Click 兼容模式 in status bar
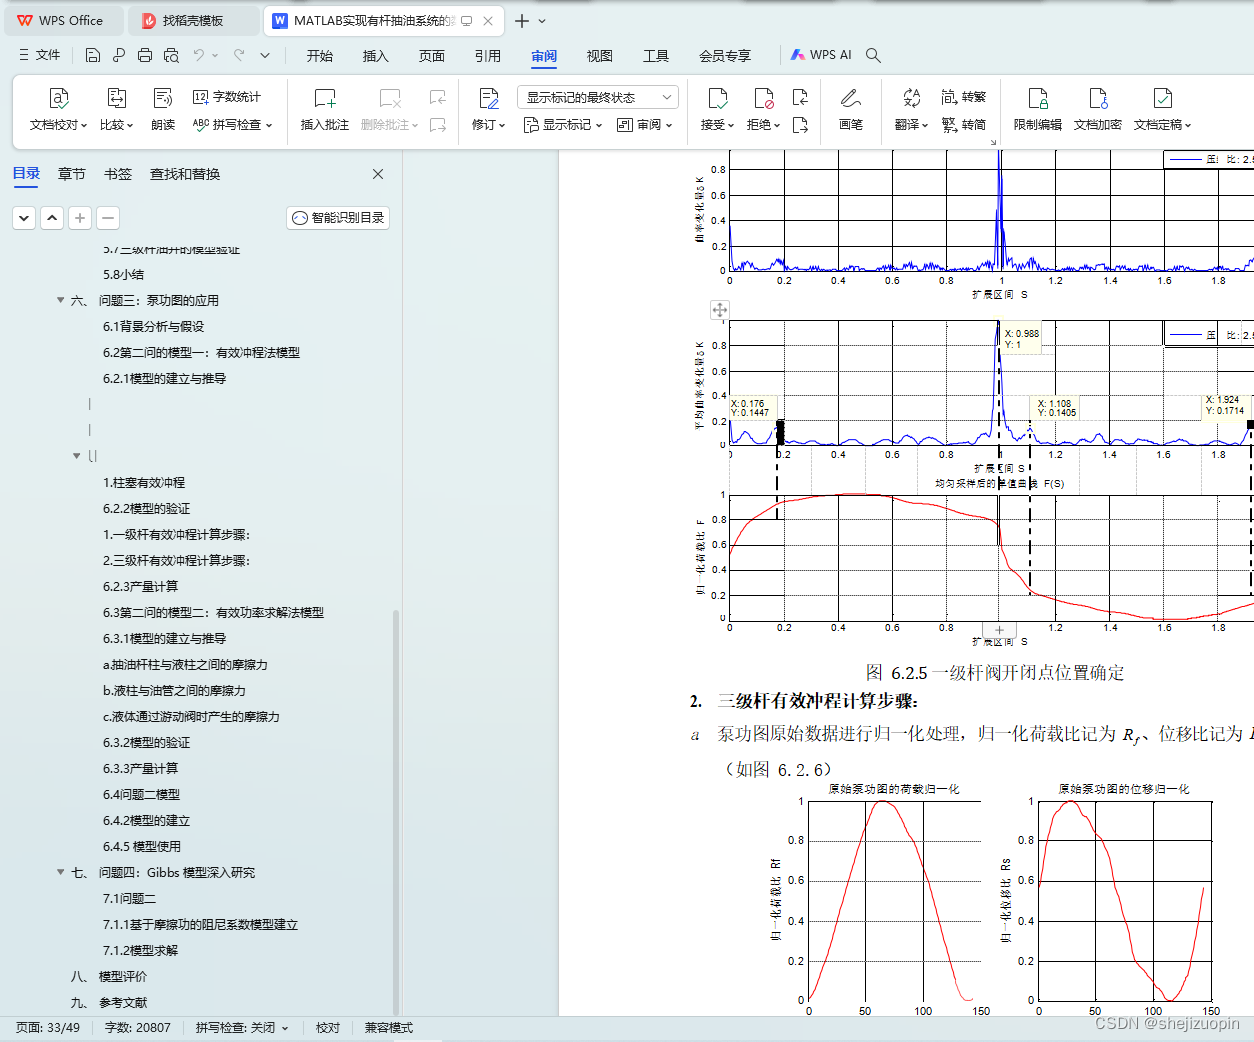Image resolution: width=1254 pixels, height=1042 pixels. tap(388, 1028)
